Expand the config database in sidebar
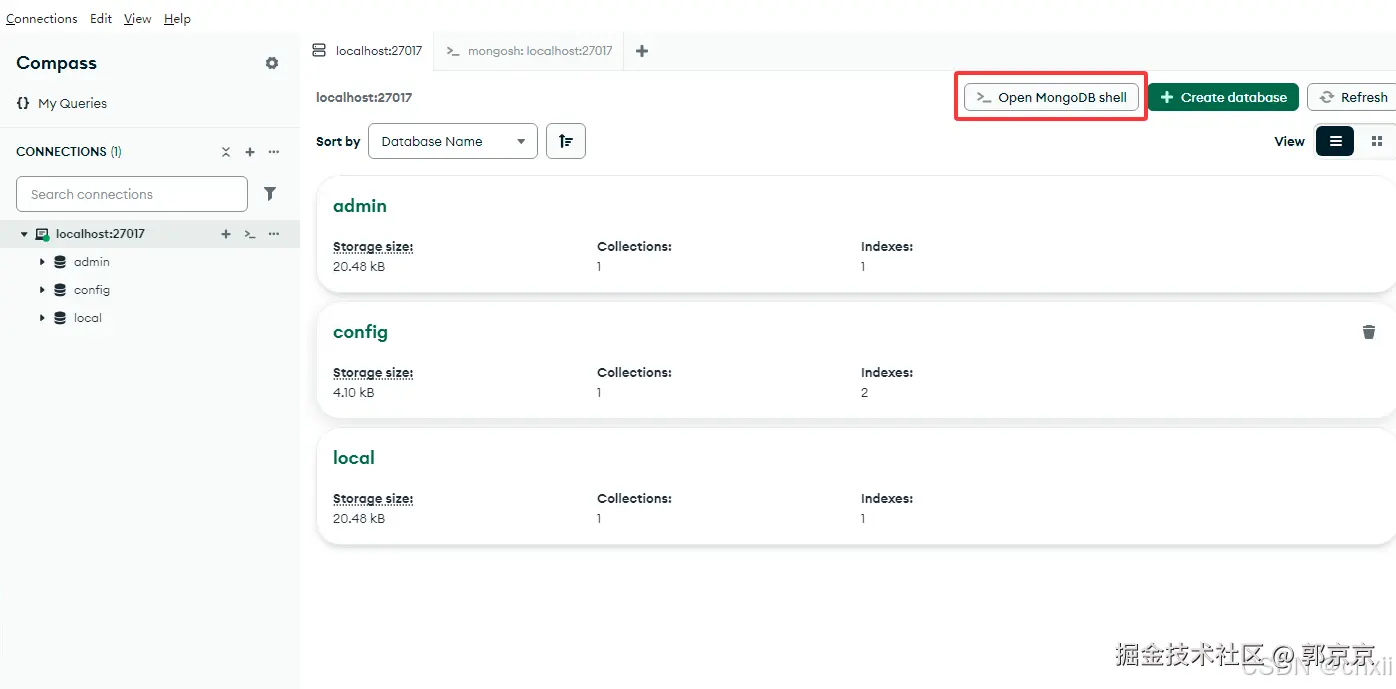This screenshot has height=689, width=1396. pos(42,290)
